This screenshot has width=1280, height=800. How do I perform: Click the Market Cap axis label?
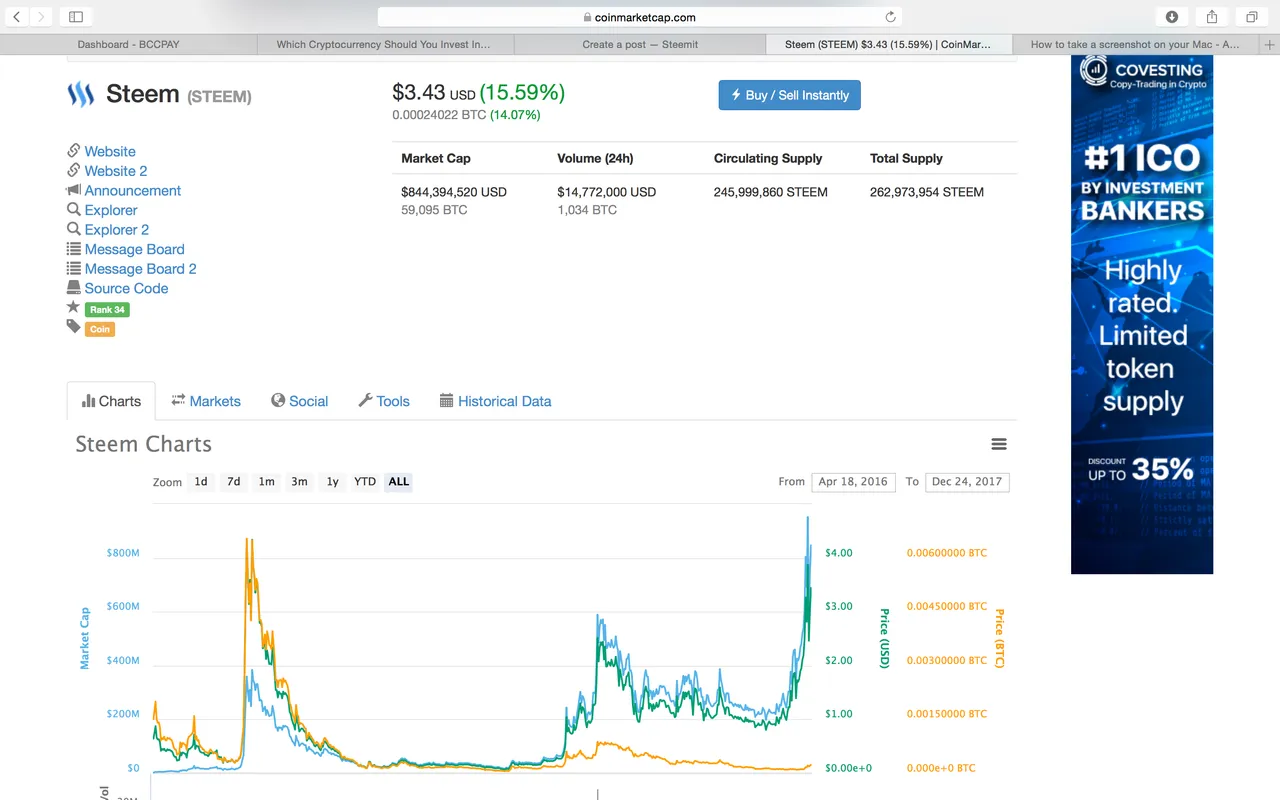click(x=85, y=638)
